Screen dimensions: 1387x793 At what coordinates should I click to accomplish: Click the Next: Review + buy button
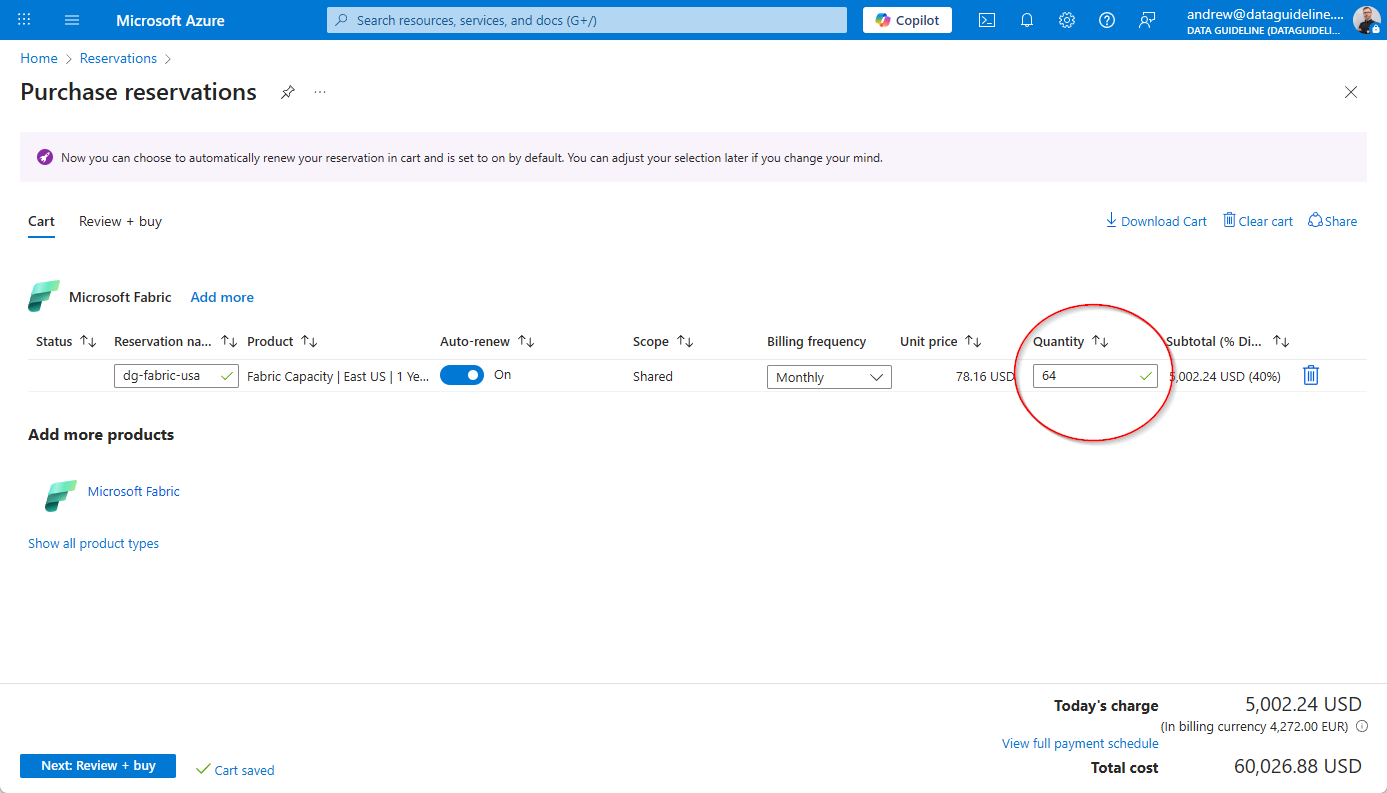[98, 766]
